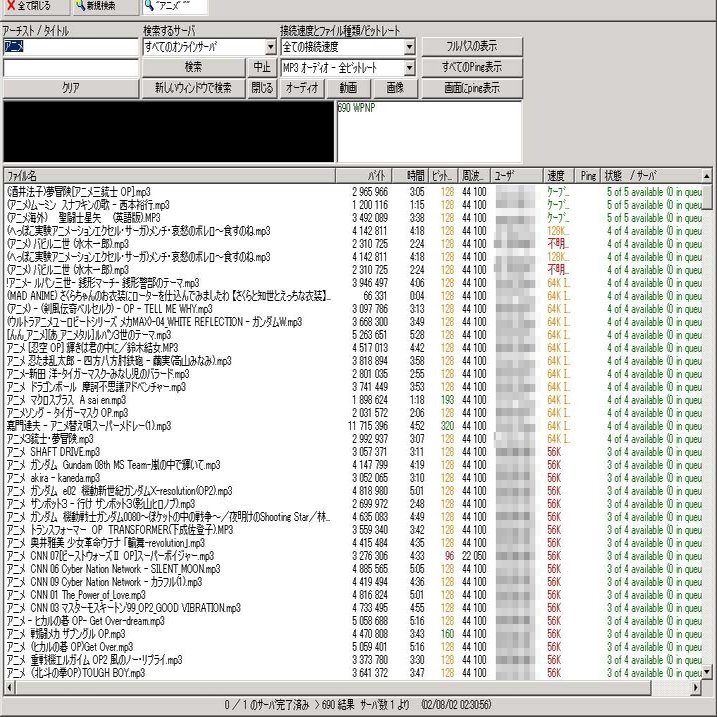Select file アニメソング - タイガーマスク OP.mp3
The height and width of the screenshot is (717, 717).
tap(353, 412)
